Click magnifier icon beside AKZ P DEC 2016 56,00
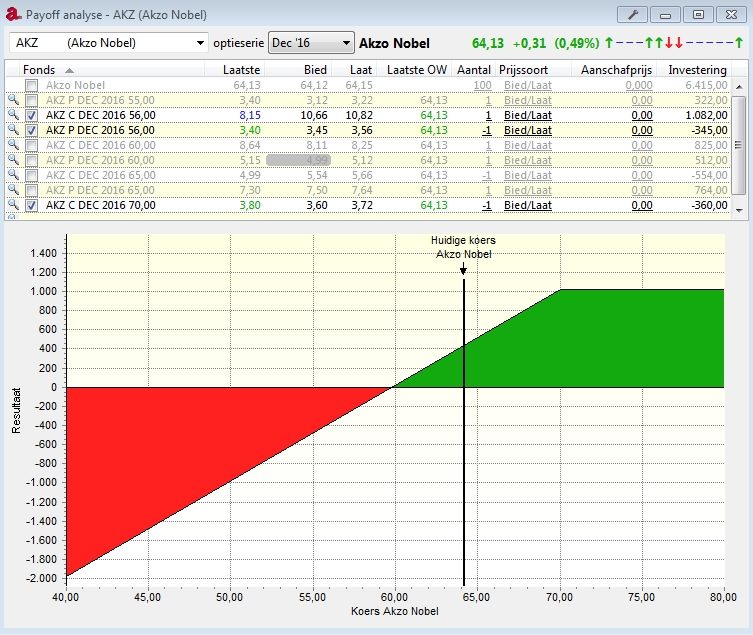753x635 pixels. pyautogui.click(x=13, y=131)
